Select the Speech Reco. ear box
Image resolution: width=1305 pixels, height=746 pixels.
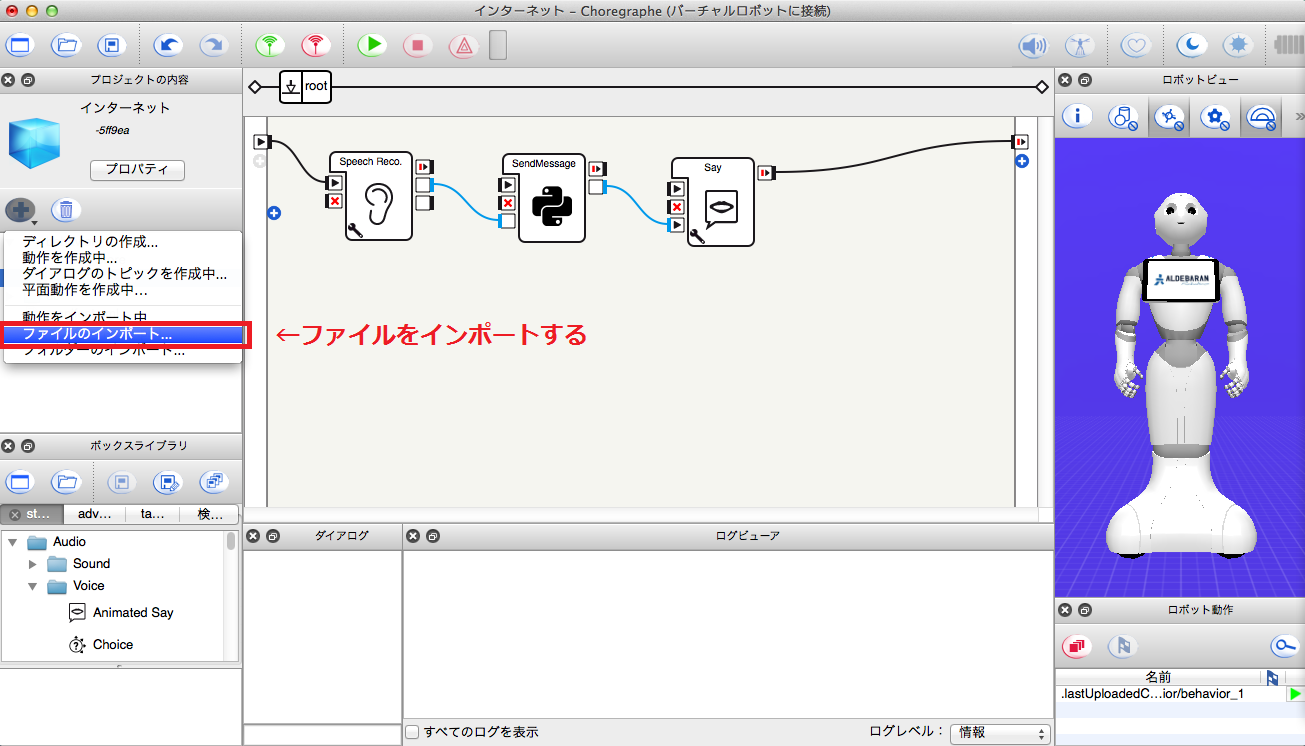point(376,202)
